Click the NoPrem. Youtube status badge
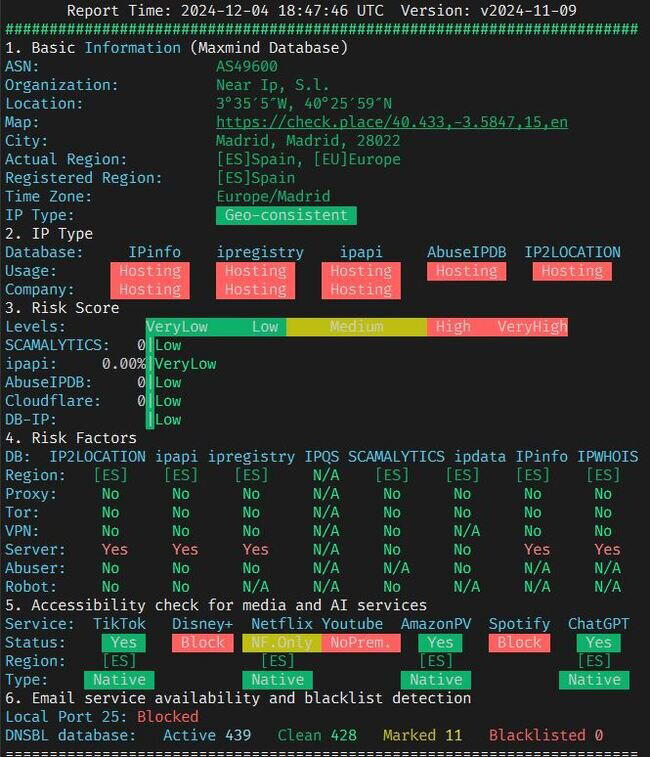Viewport: 650px width, 757px height. (x=361, y=643)
